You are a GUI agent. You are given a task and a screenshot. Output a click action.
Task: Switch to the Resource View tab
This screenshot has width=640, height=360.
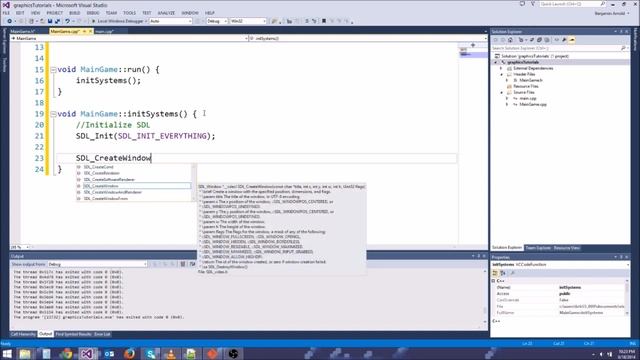coord(567,248)
